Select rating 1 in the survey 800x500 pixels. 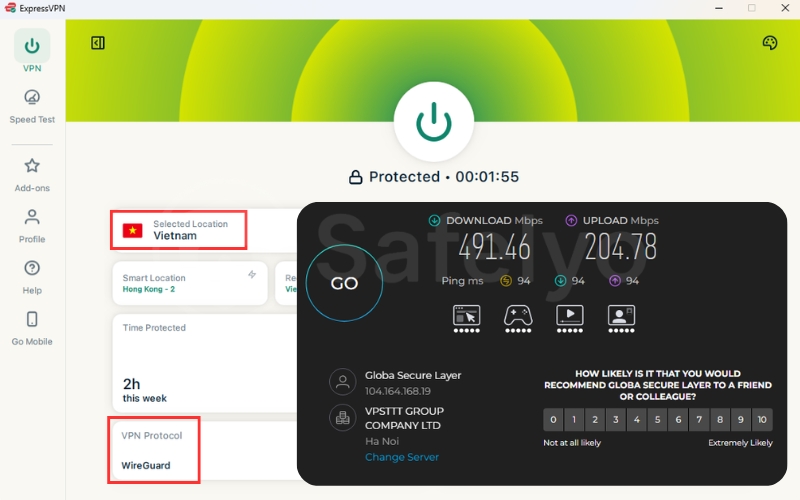[x=574, y=419]
